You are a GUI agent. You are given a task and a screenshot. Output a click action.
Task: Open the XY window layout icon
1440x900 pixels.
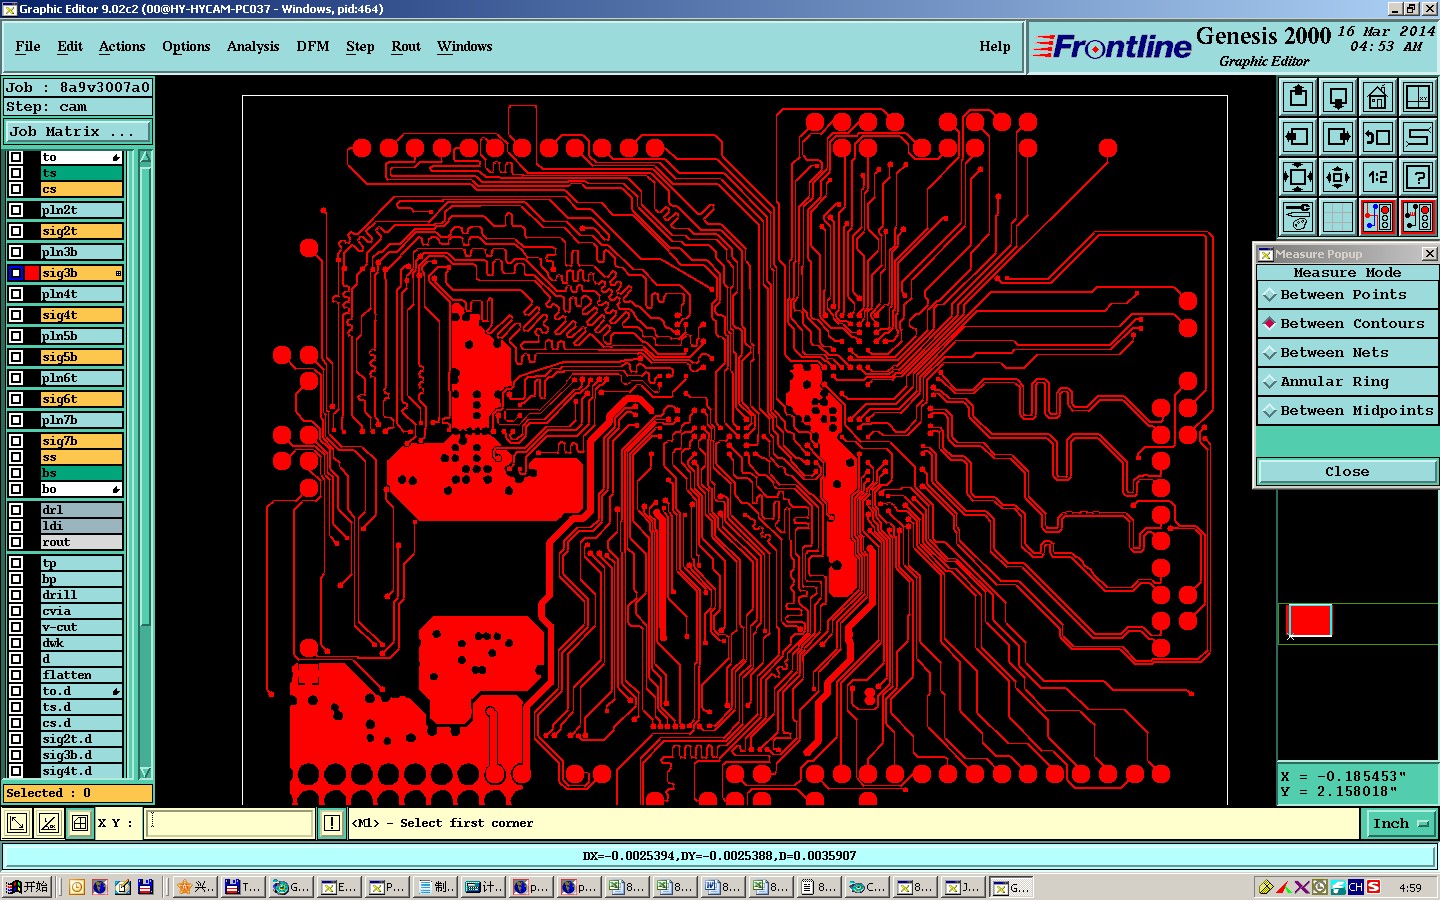point(1418,97)
